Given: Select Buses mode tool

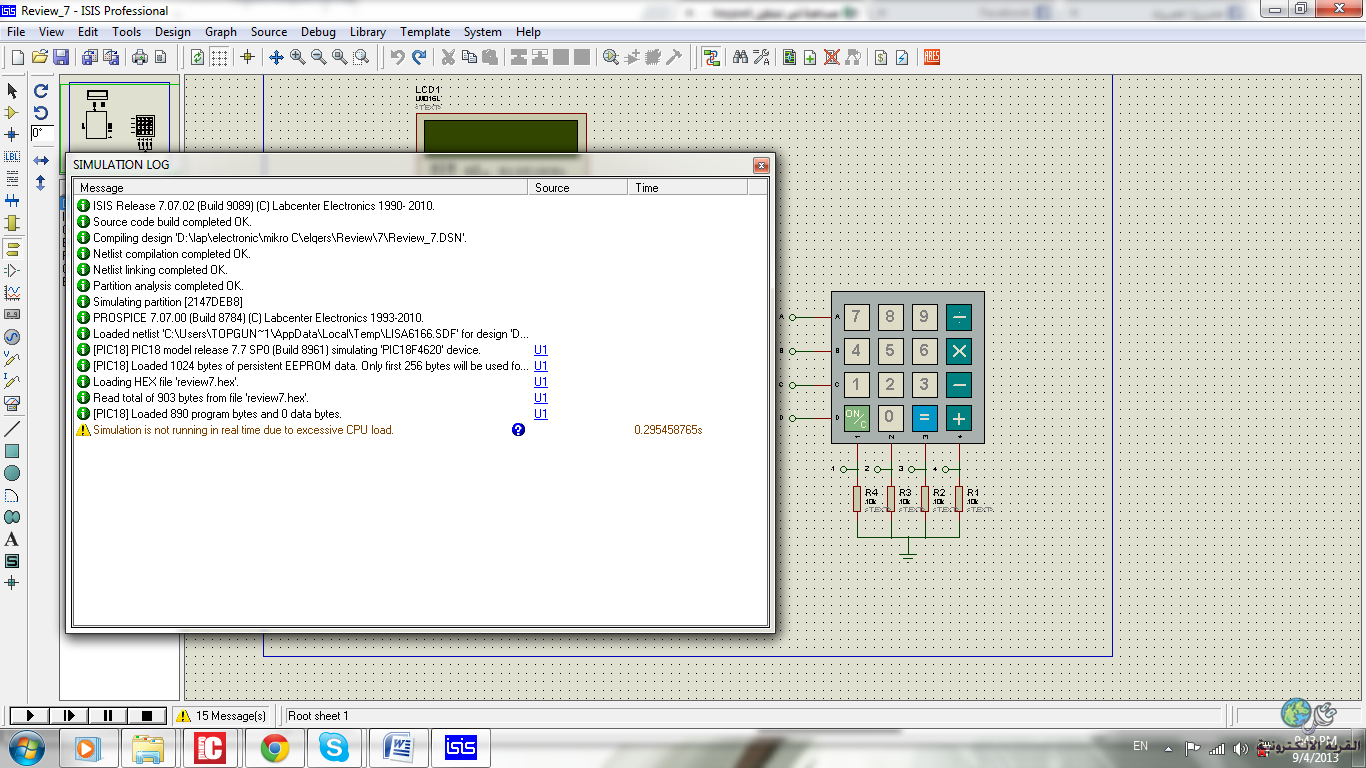Looking at the screenshot, I should (x=12, y=200).
